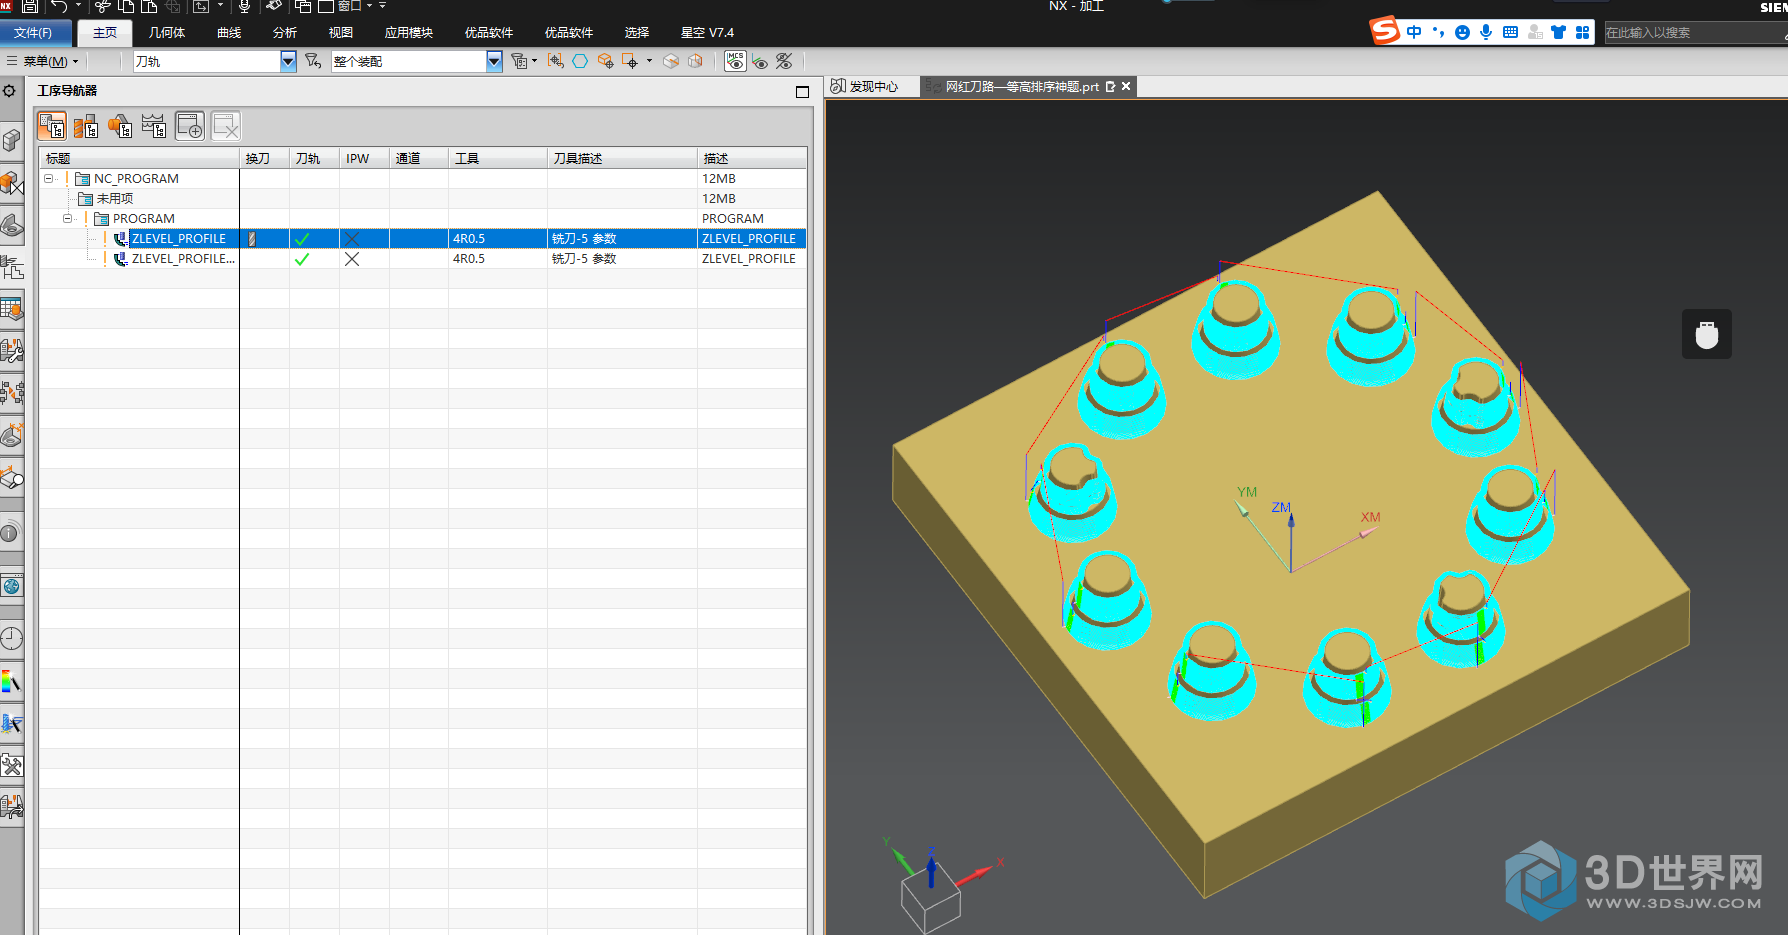Click the microphone icon in quick access bar
Screen dimensions: 1788x935
click(244, 6)
